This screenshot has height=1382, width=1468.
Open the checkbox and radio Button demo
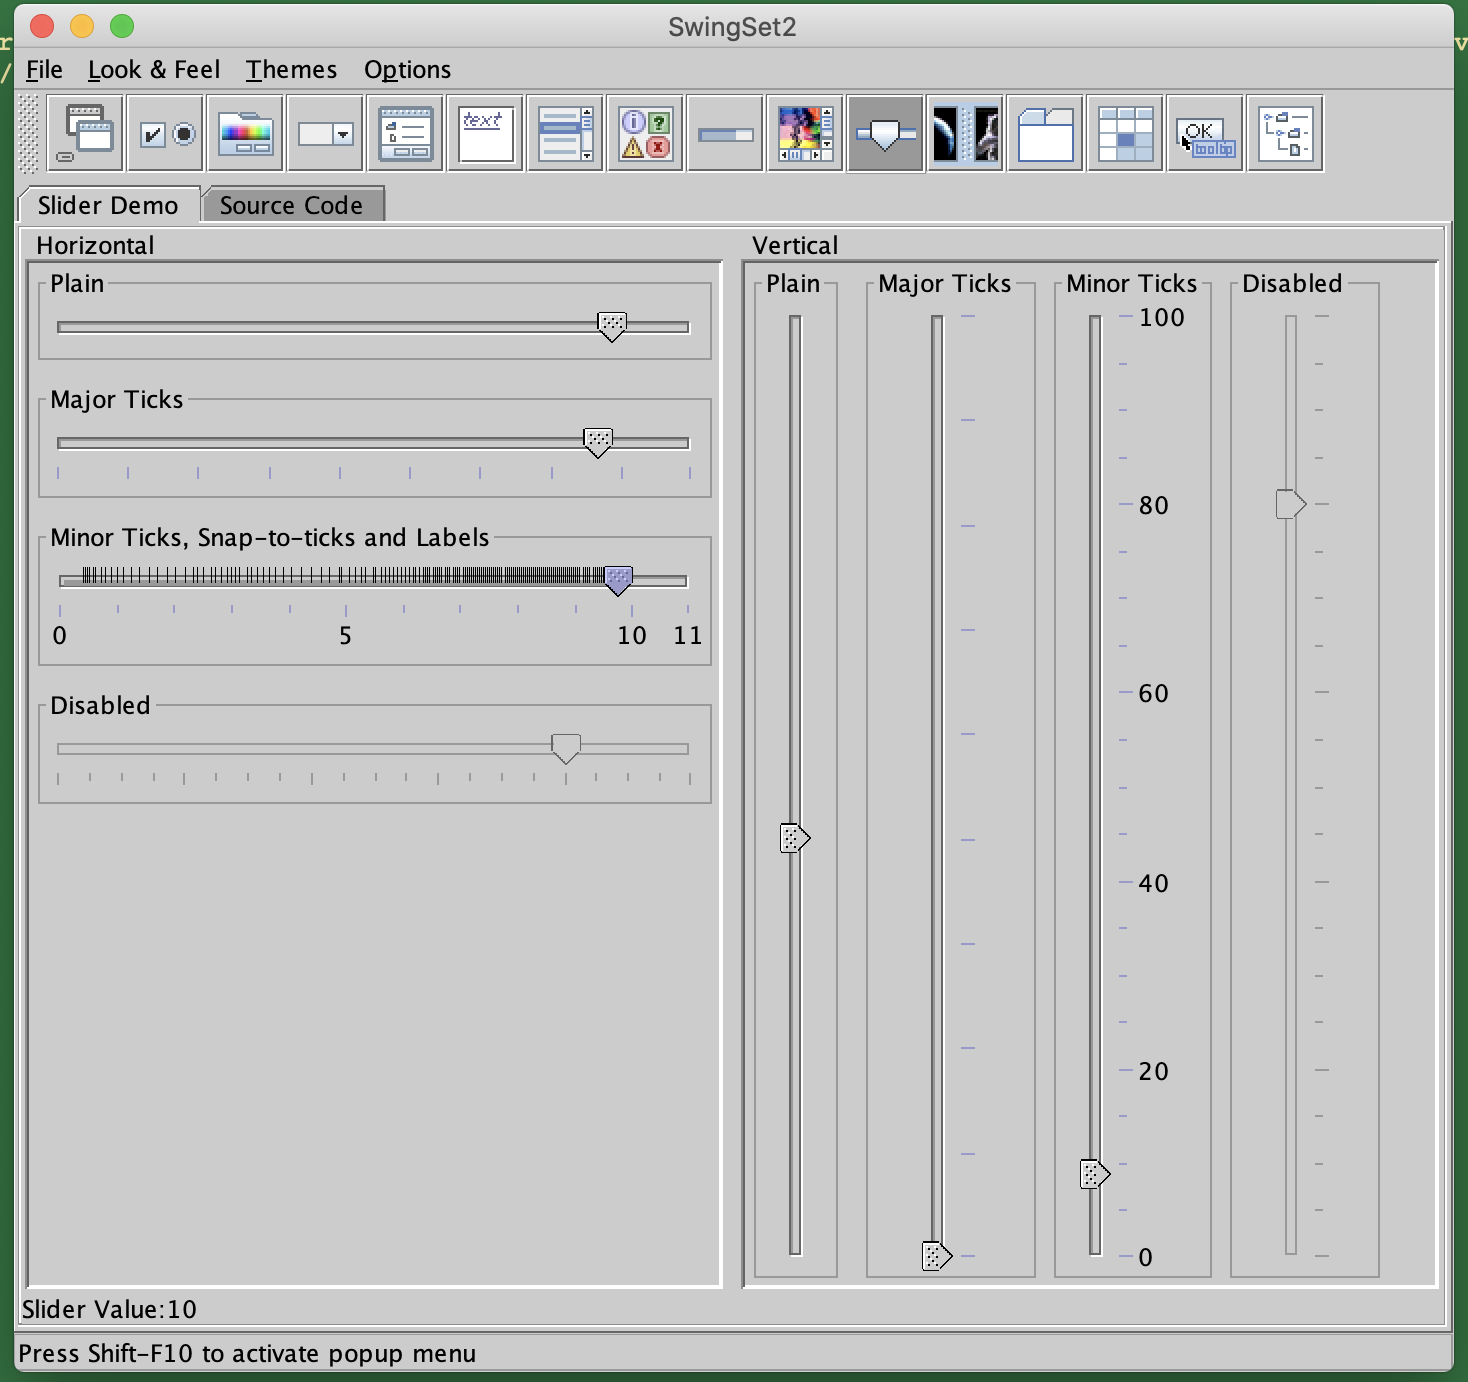pos(165,134)
